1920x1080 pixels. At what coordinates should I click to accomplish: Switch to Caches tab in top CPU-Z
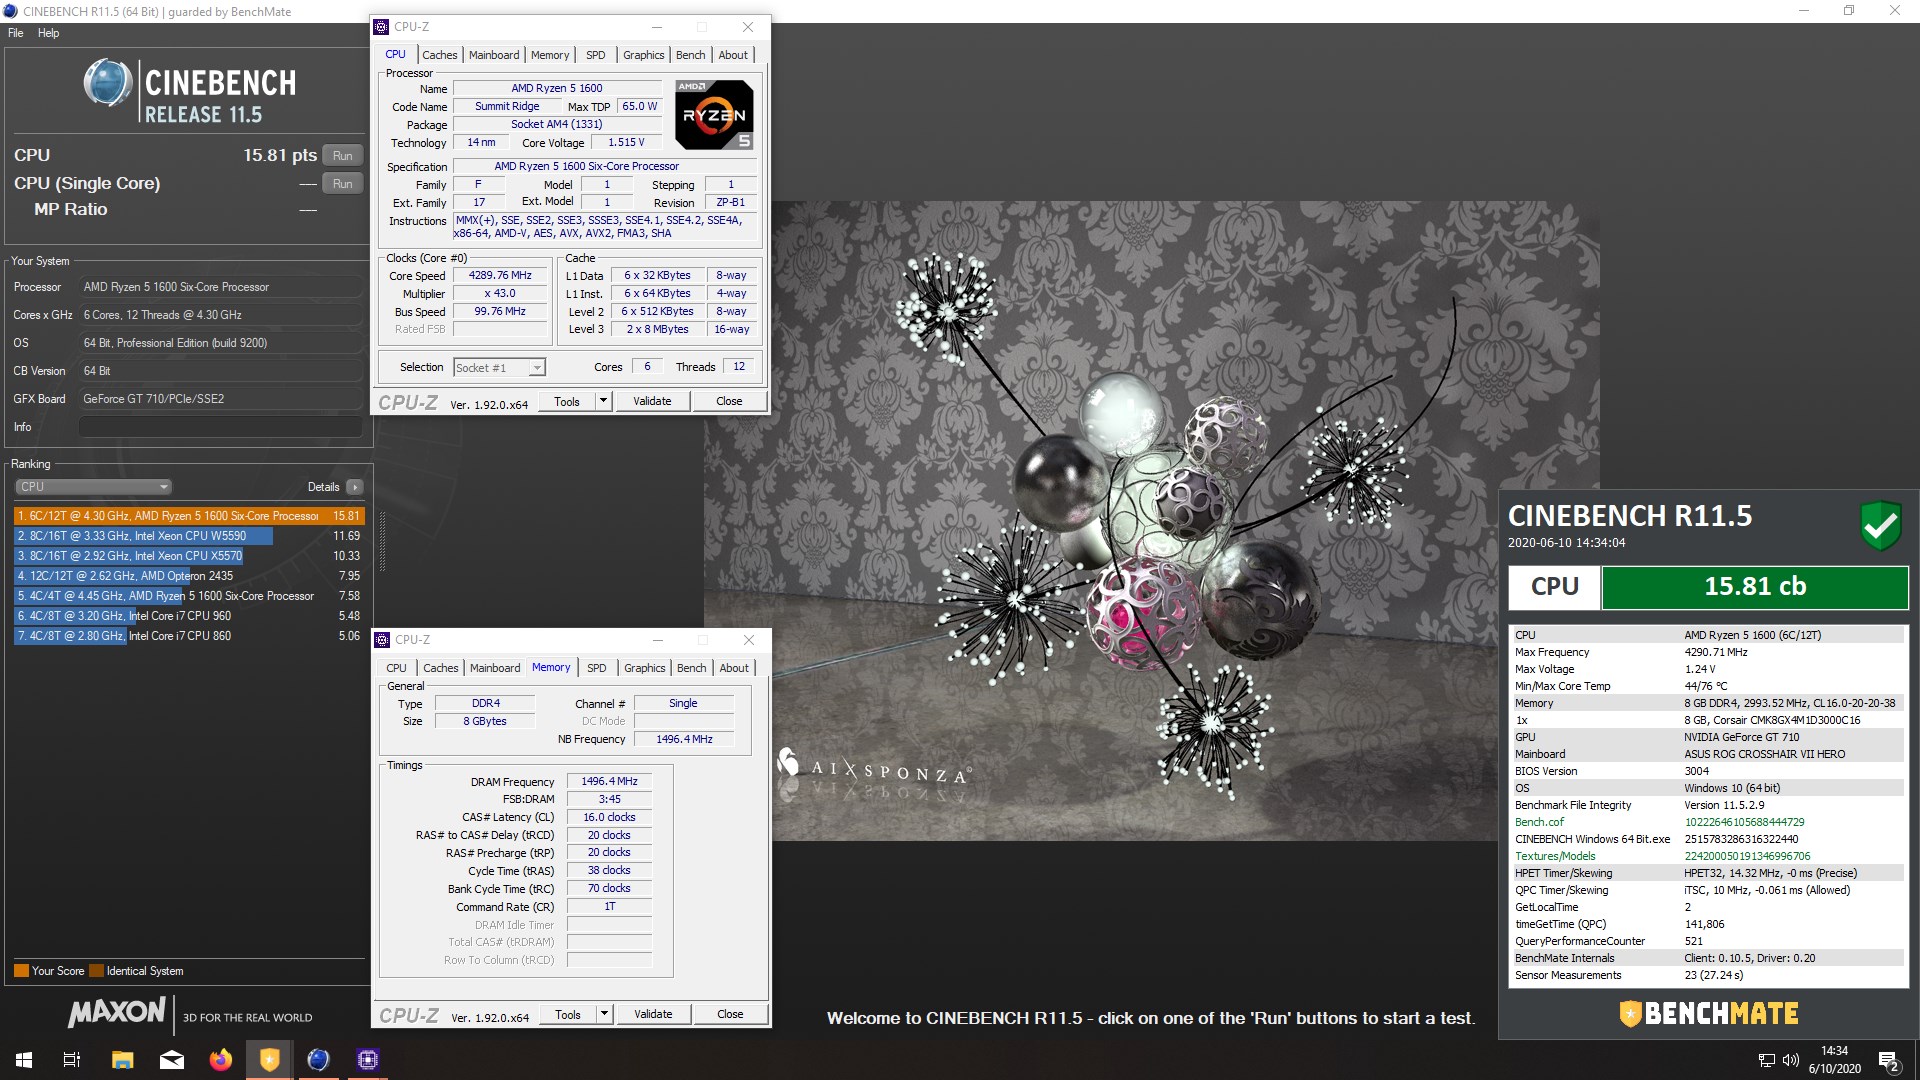(x=439, y=55)
